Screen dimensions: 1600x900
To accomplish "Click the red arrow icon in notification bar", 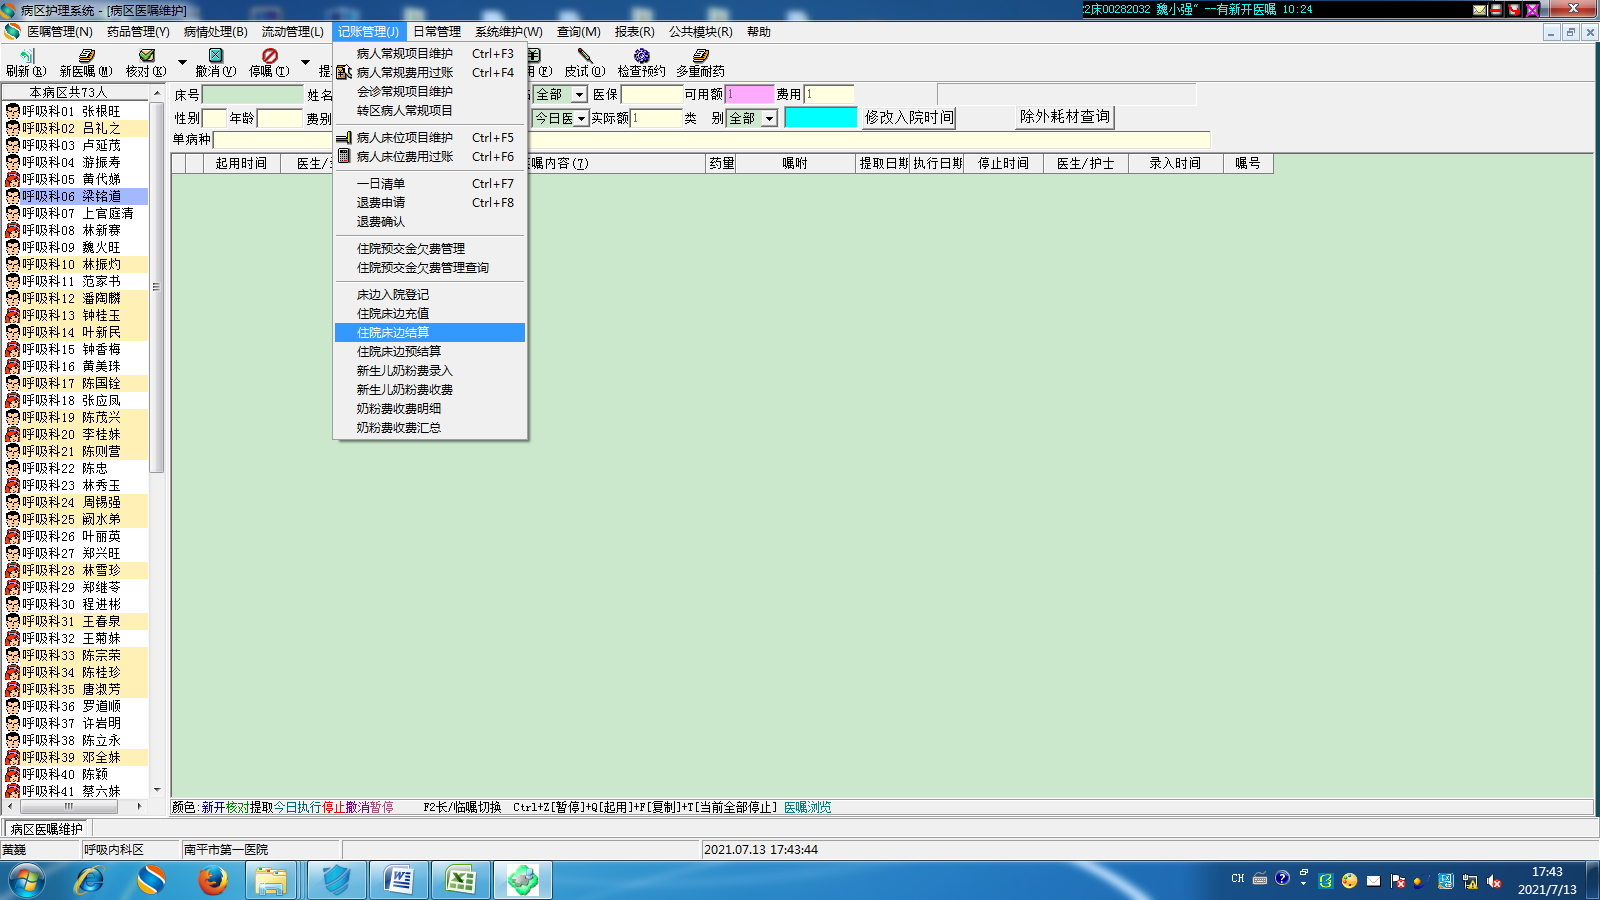I will 1514,9.
